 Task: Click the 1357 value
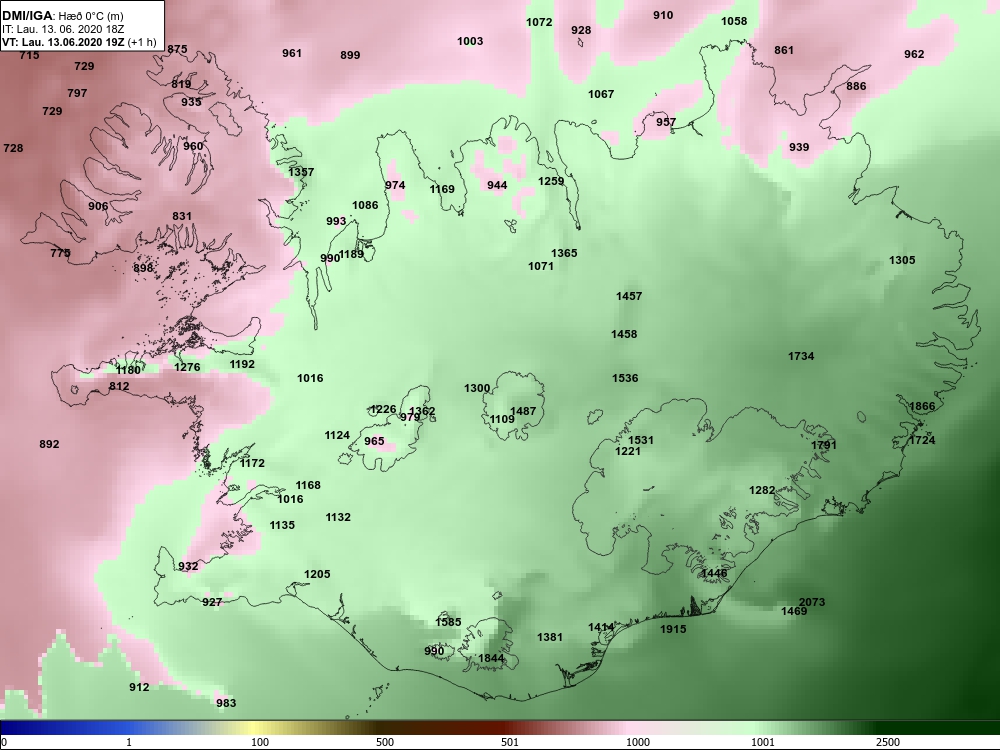tap(301, 172)
